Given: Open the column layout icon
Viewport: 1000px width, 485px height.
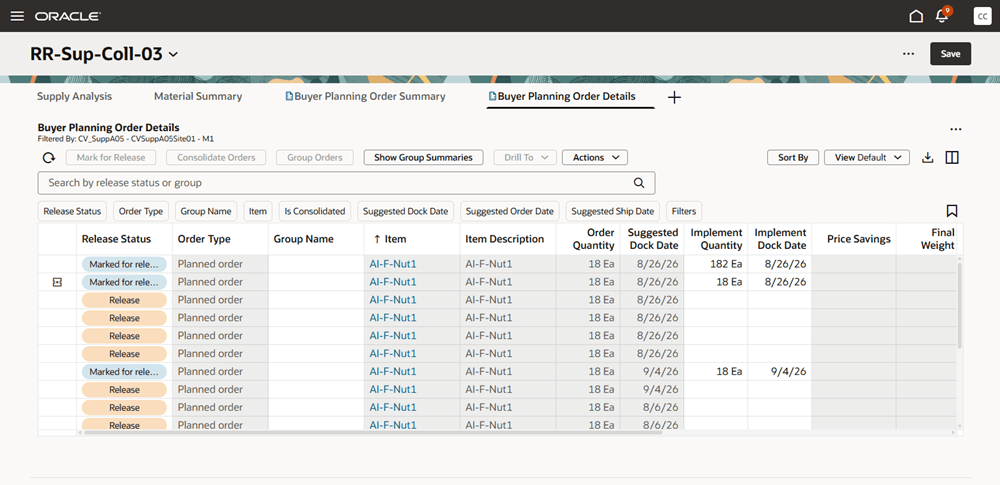Looking at the screenshot, I should pyautogui.click(x=952, y=158).
